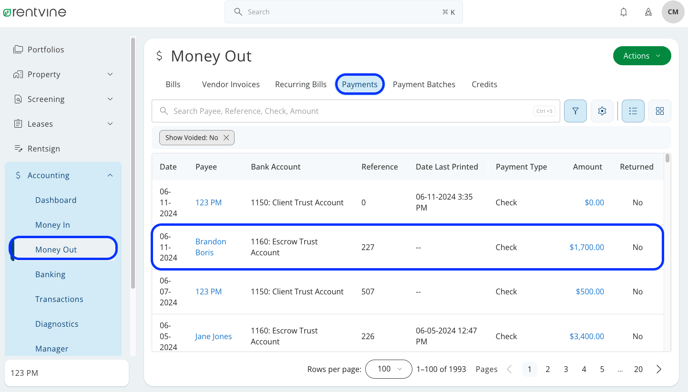Open the $1,700.00 amount link
688x392 pixels.
pos(587,247)
